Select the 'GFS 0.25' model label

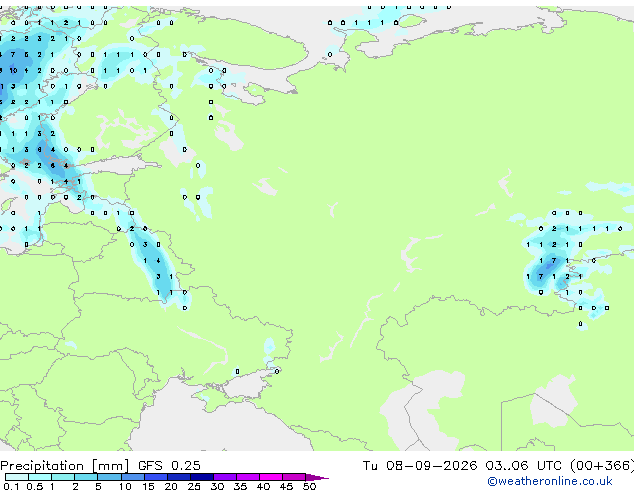(169, 466)
